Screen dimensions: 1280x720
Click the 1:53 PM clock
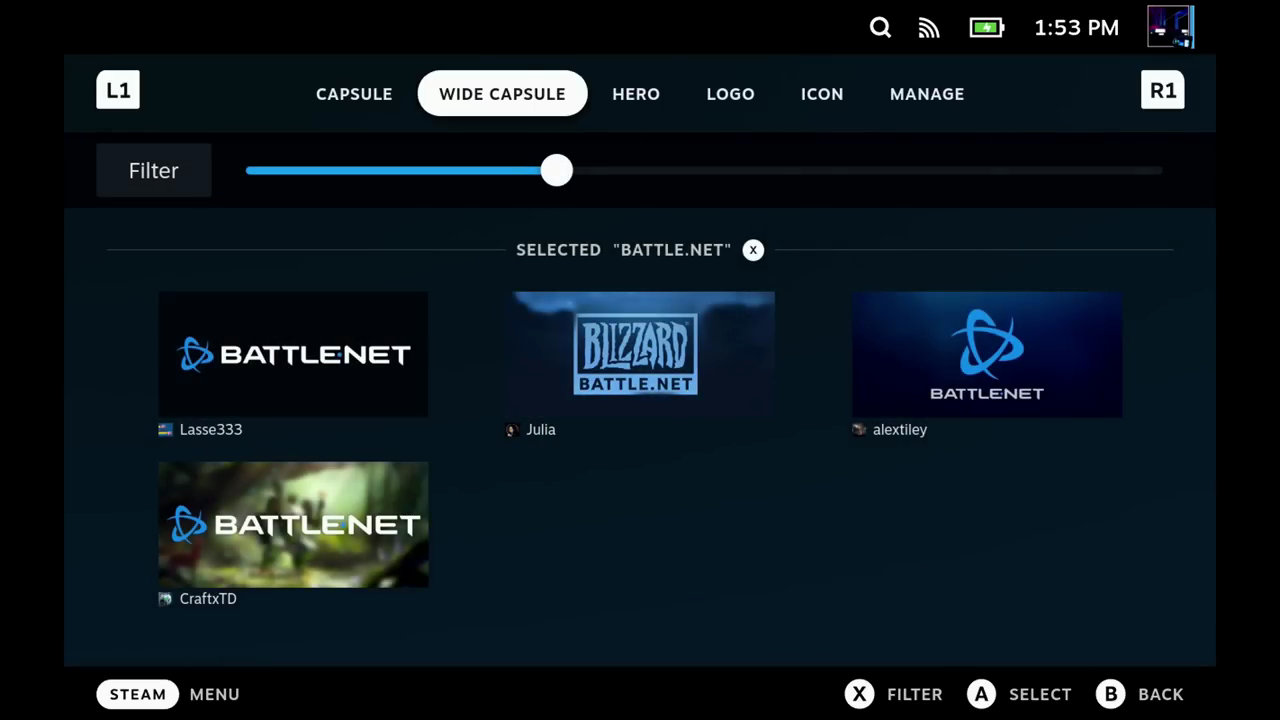click(1076, 28)
